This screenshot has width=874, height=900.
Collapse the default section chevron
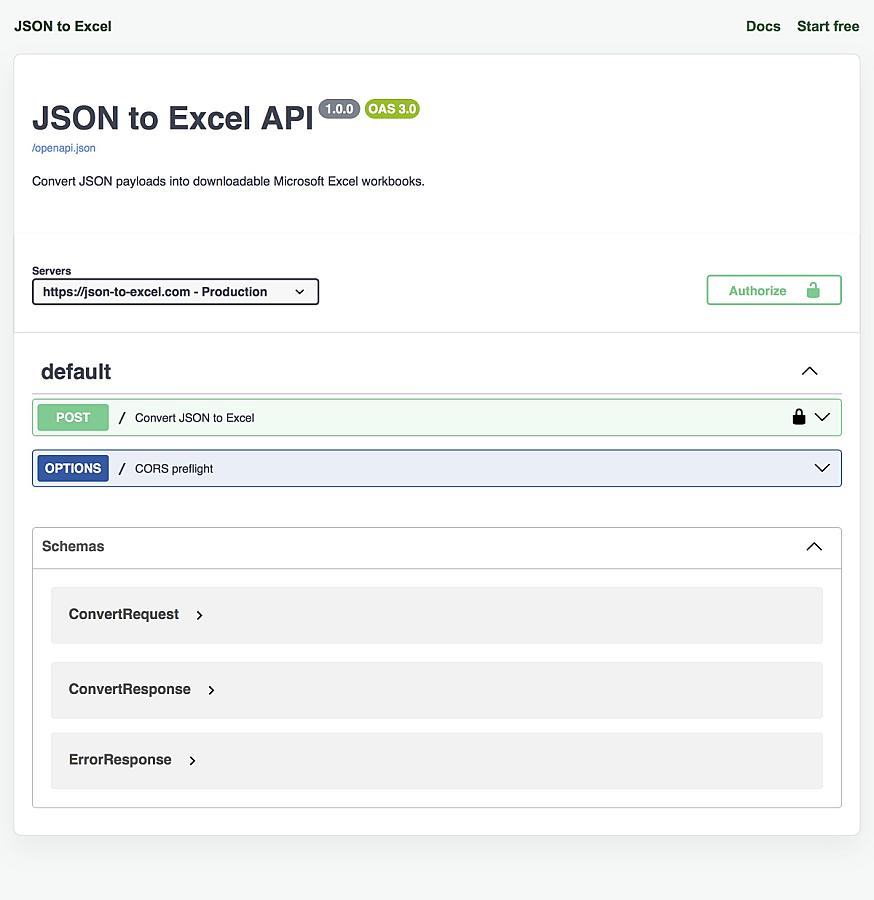pos(809,371)
